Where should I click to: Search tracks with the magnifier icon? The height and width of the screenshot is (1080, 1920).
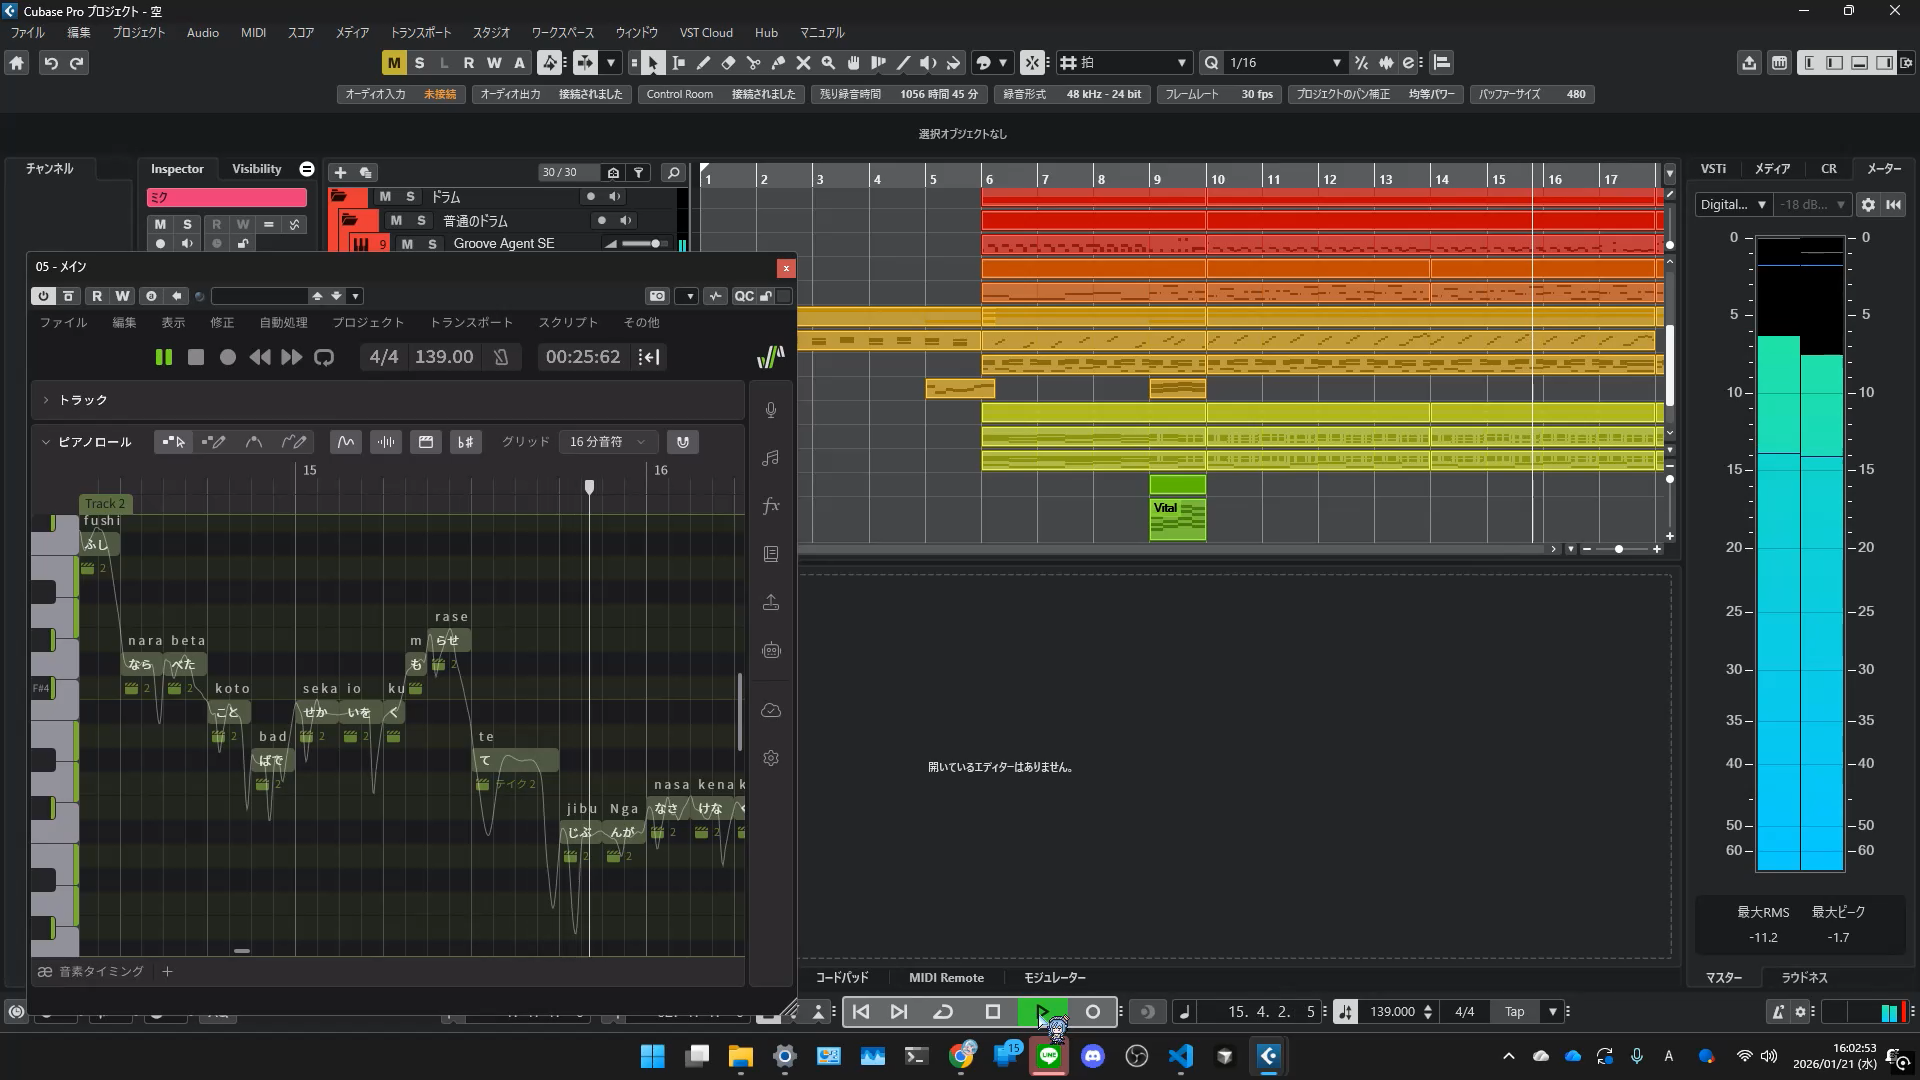[x=674, y=173]
